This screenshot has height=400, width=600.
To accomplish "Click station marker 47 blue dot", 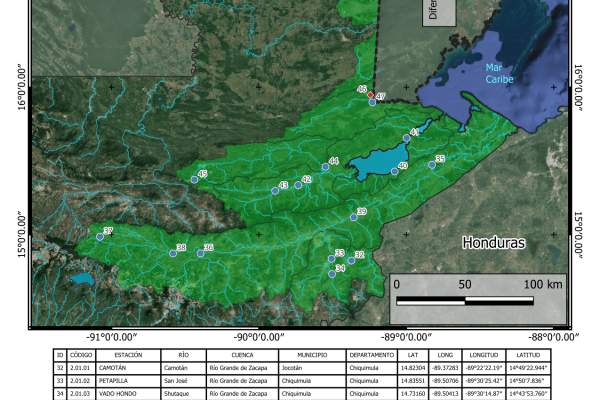I will (372, 102).
